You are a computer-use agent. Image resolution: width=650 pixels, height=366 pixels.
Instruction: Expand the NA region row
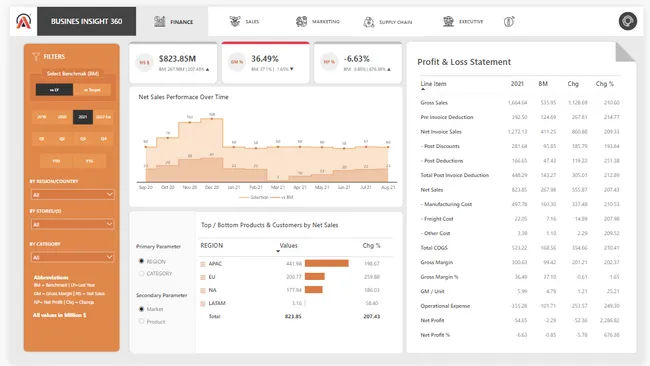tap(203, 291)
